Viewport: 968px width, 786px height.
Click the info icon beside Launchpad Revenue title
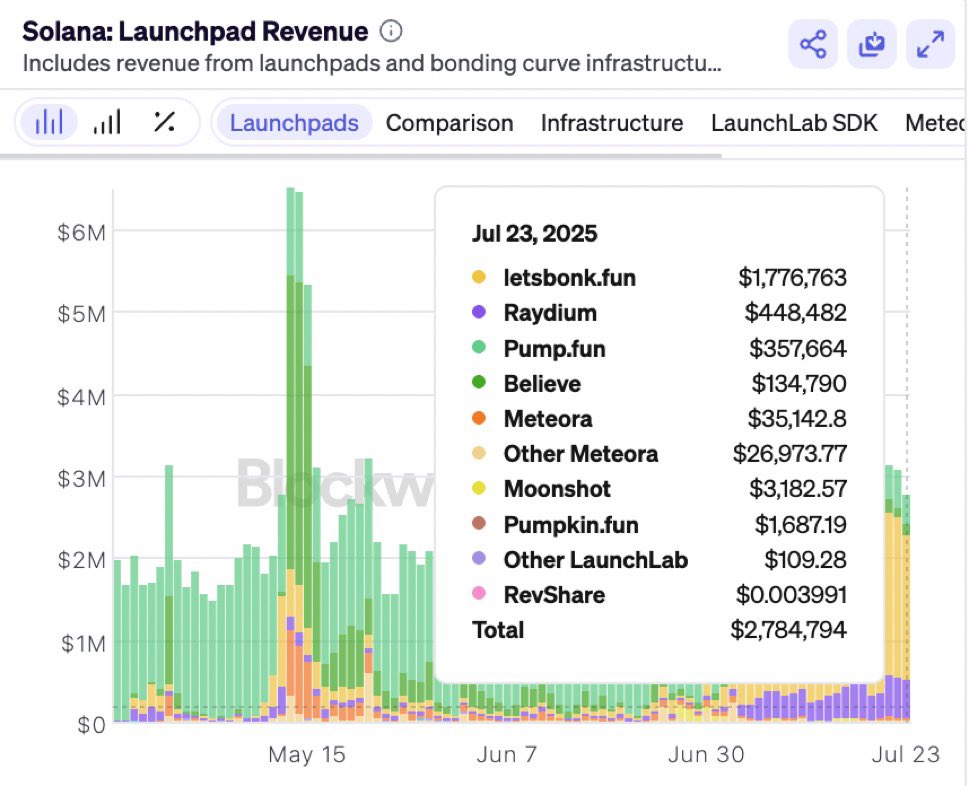[x=391, y=30]
